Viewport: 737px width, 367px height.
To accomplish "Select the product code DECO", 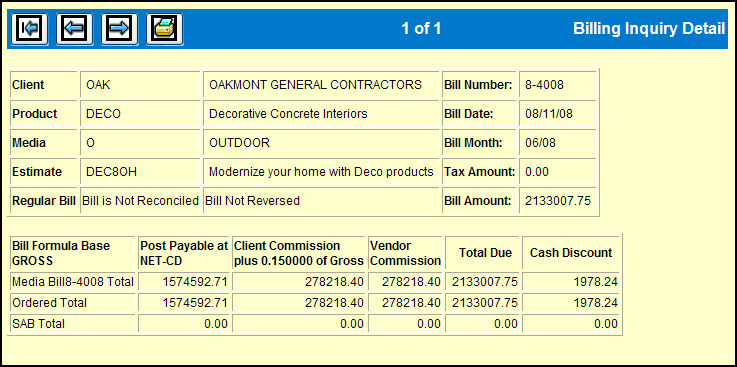I will [x=103, y=114].
